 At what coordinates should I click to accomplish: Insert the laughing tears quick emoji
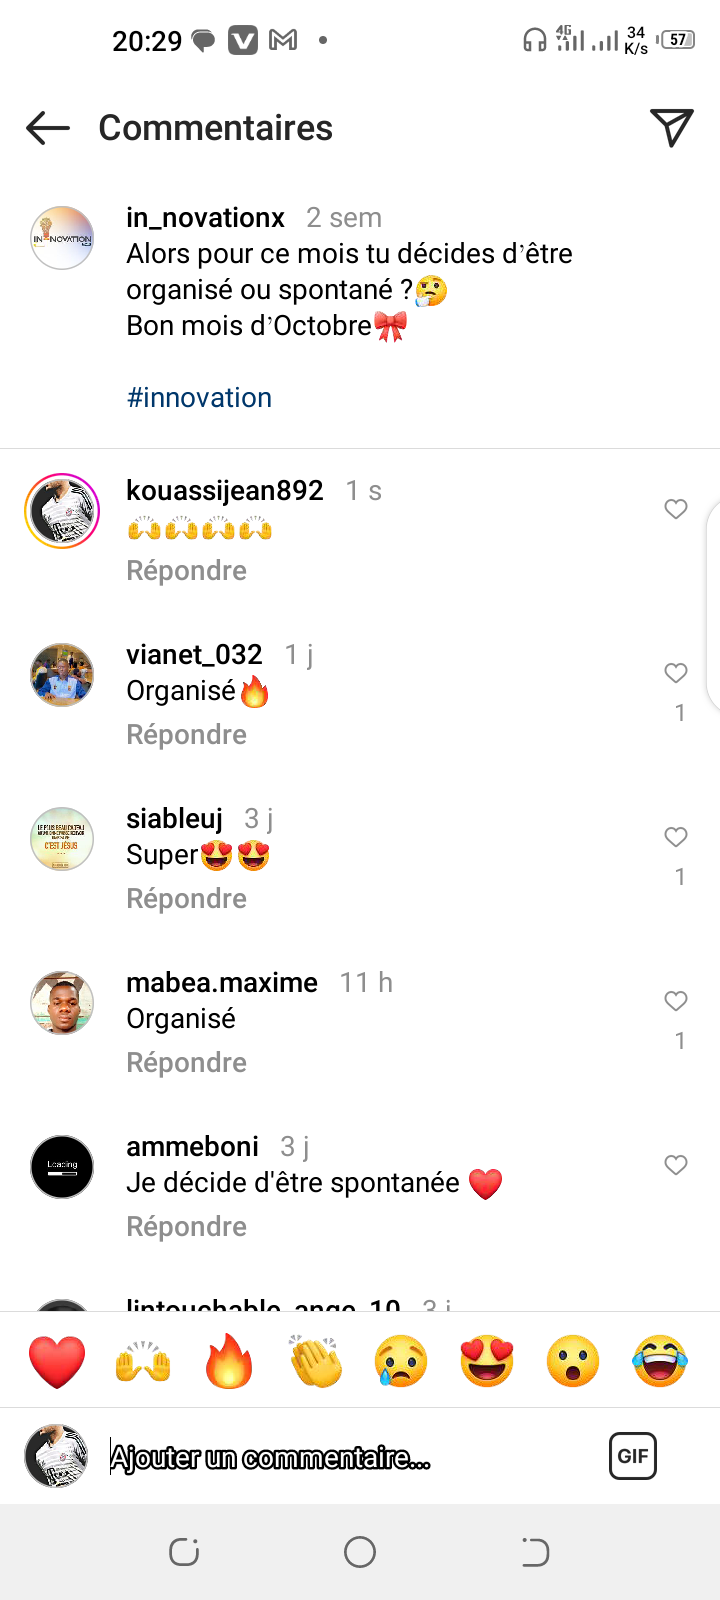[660, 1361]
